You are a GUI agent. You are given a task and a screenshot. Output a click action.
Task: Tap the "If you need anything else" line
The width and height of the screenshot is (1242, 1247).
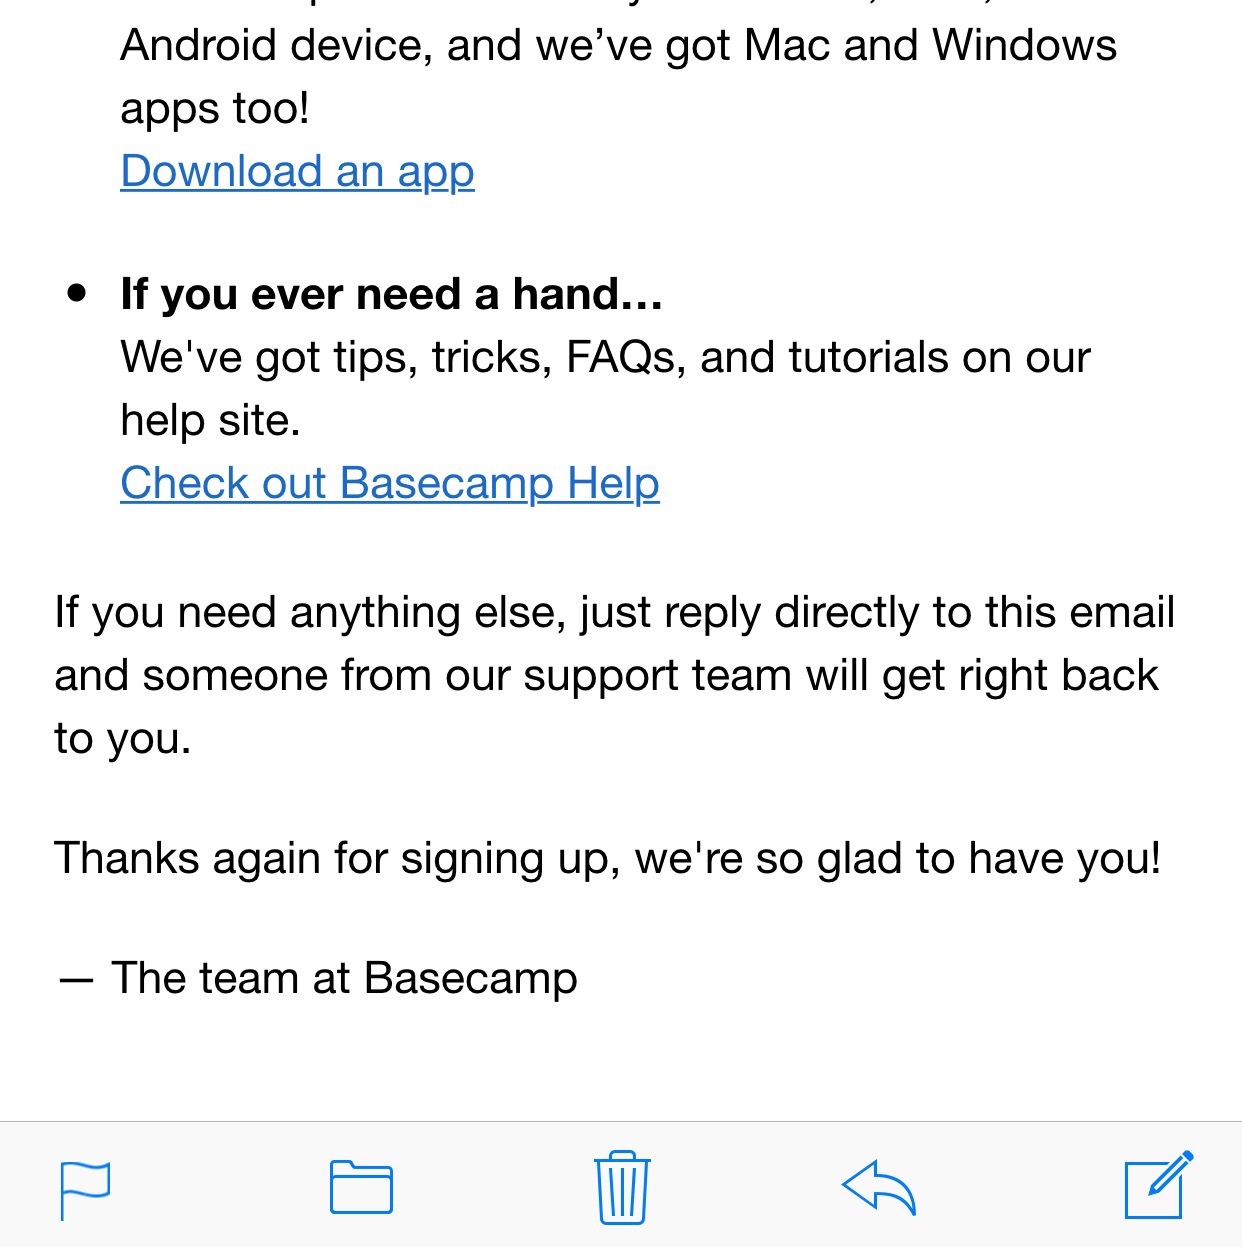(x=614, y=612)
